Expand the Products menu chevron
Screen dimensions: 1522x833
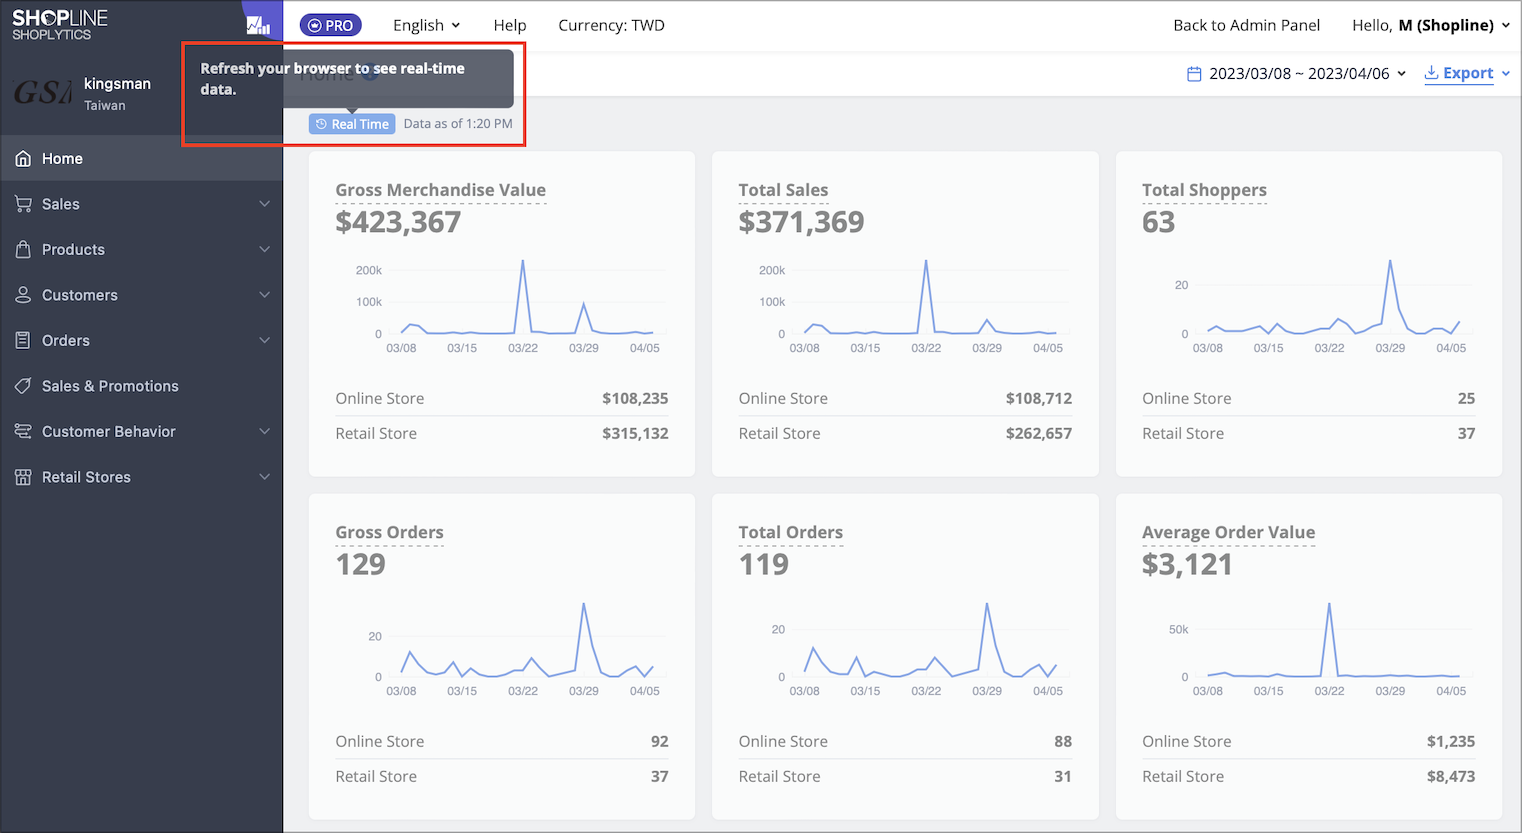[x=265, y=249]
